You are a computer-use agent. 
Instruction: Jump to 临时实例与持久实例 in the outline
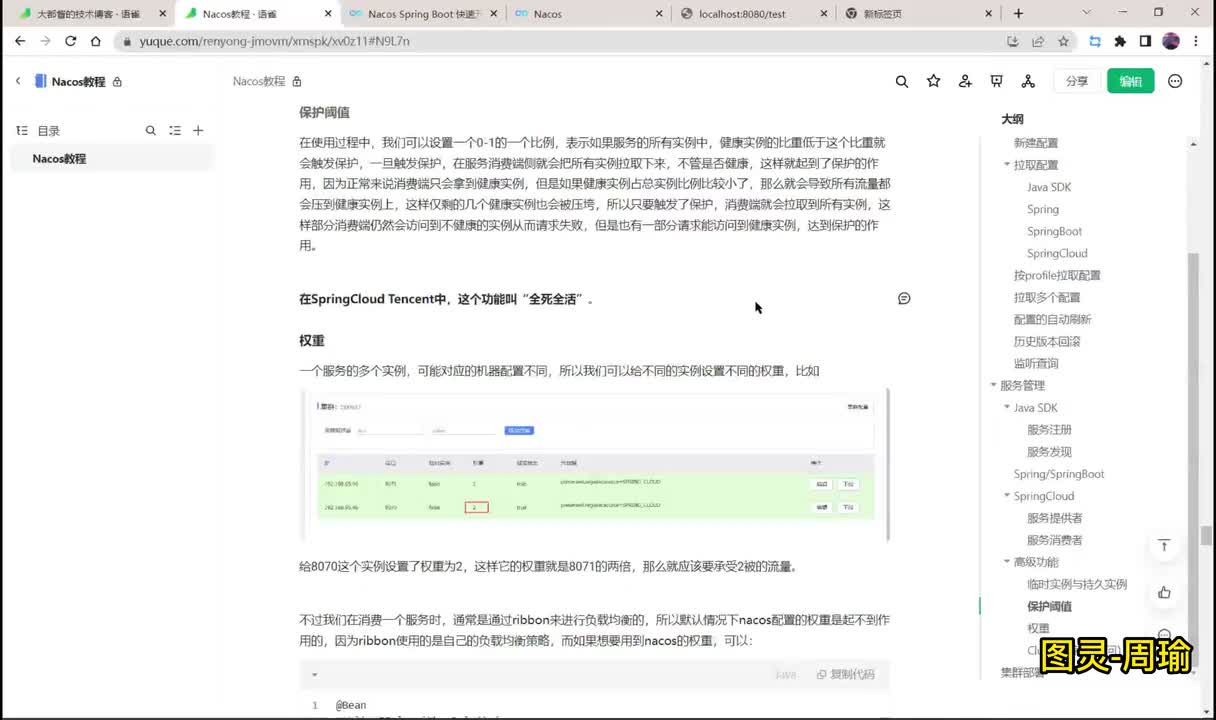tap(1077, 584)
